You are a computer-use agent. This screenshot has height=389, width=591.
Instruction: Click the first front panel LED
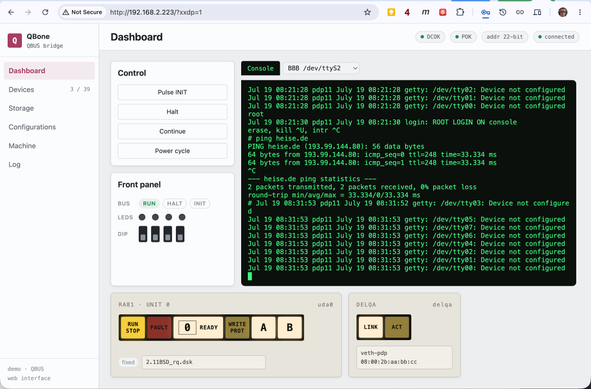[x=142, y=217]
